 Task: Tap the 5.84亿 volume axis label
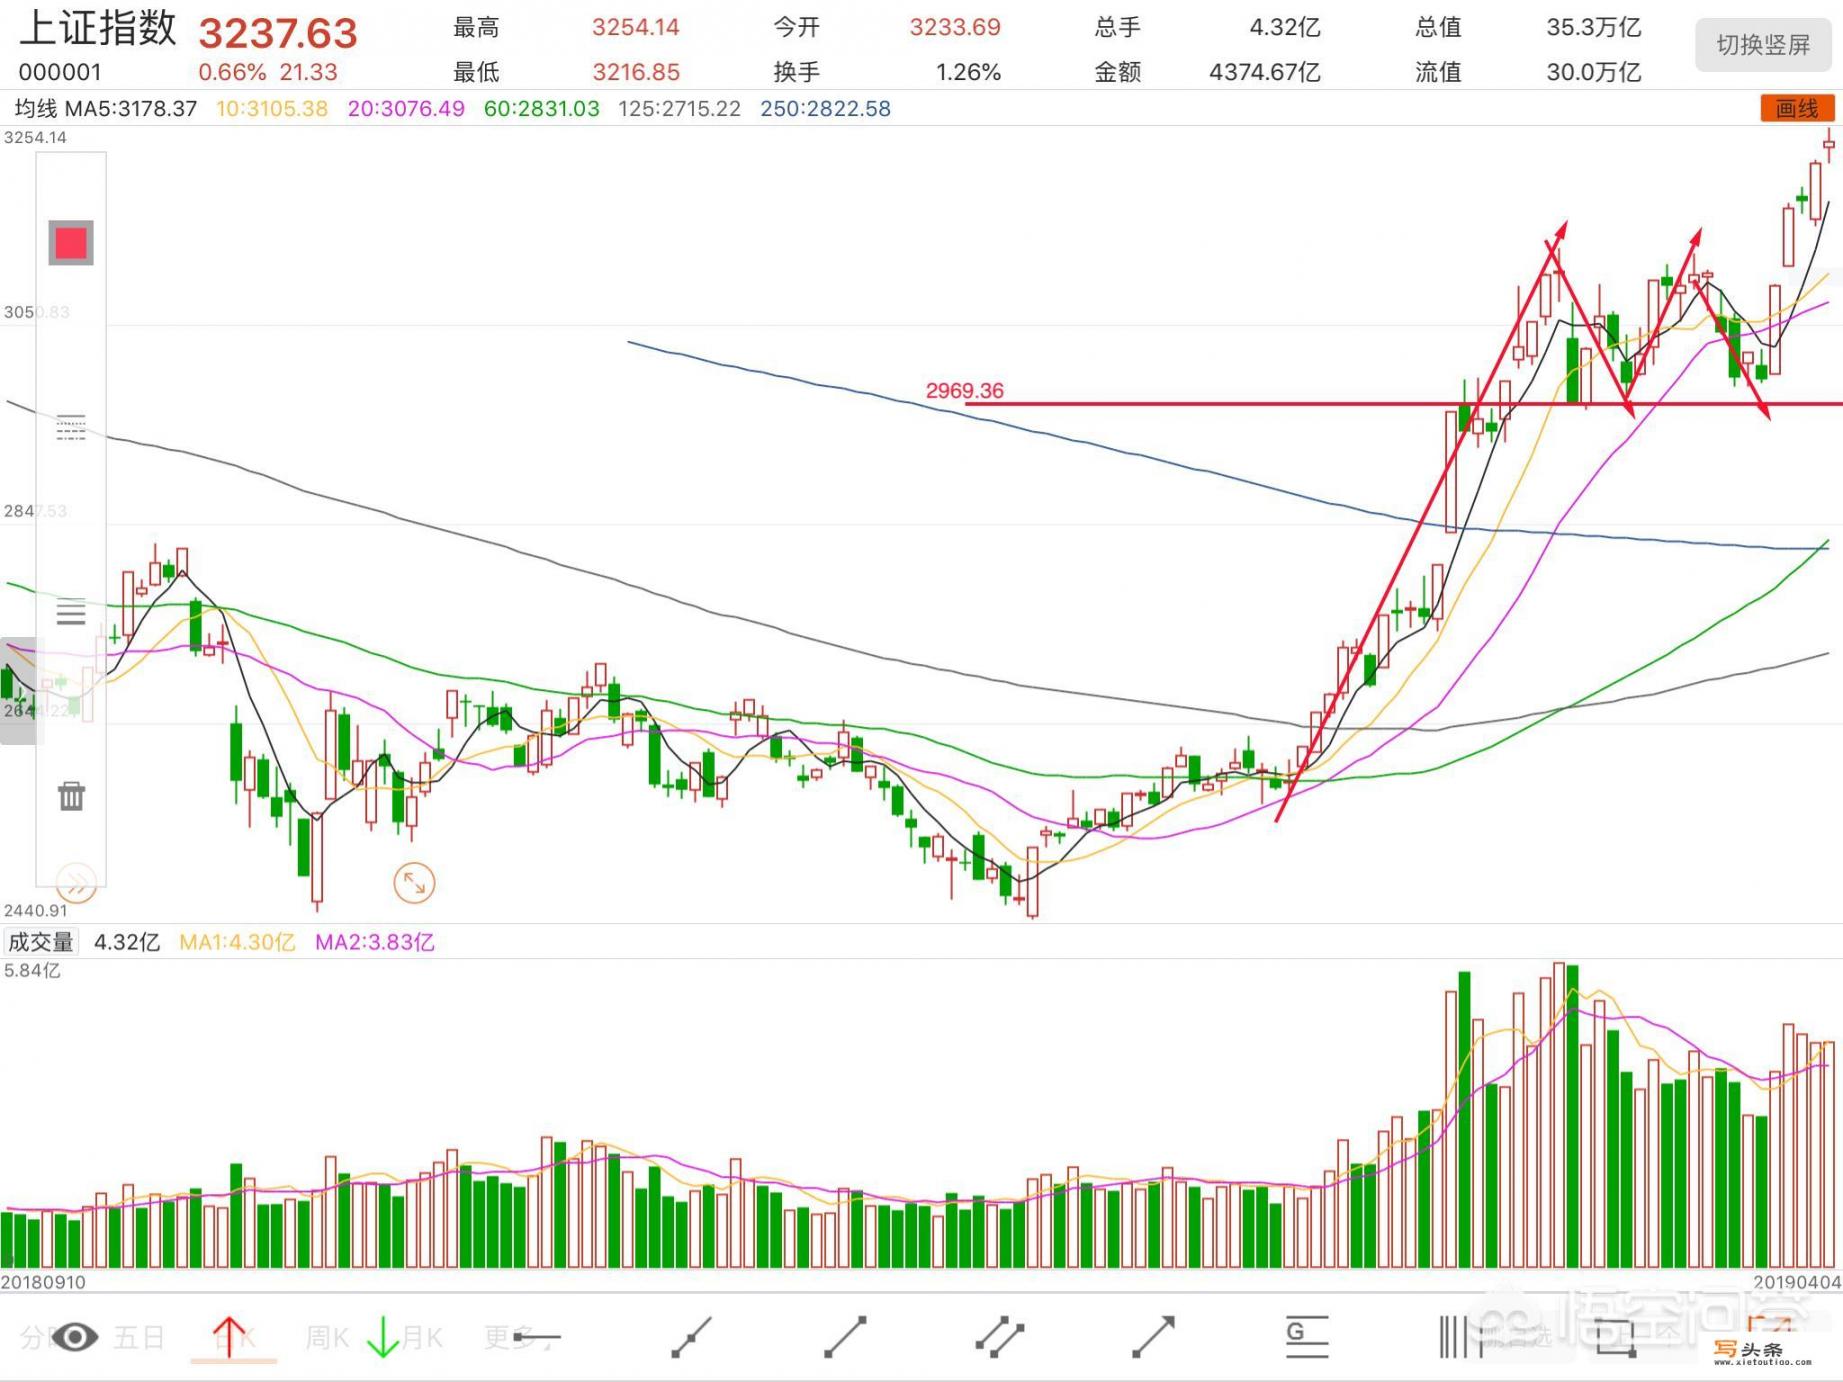(x=32, y=970)
